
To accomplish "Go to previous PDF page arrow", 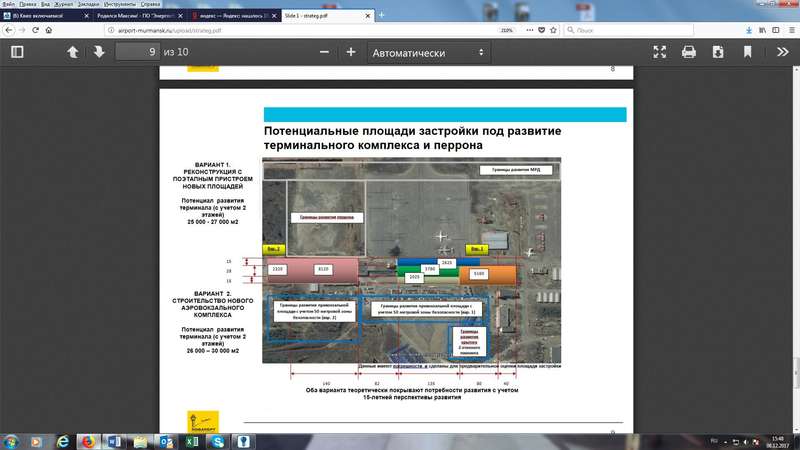I will coord(72,52).
